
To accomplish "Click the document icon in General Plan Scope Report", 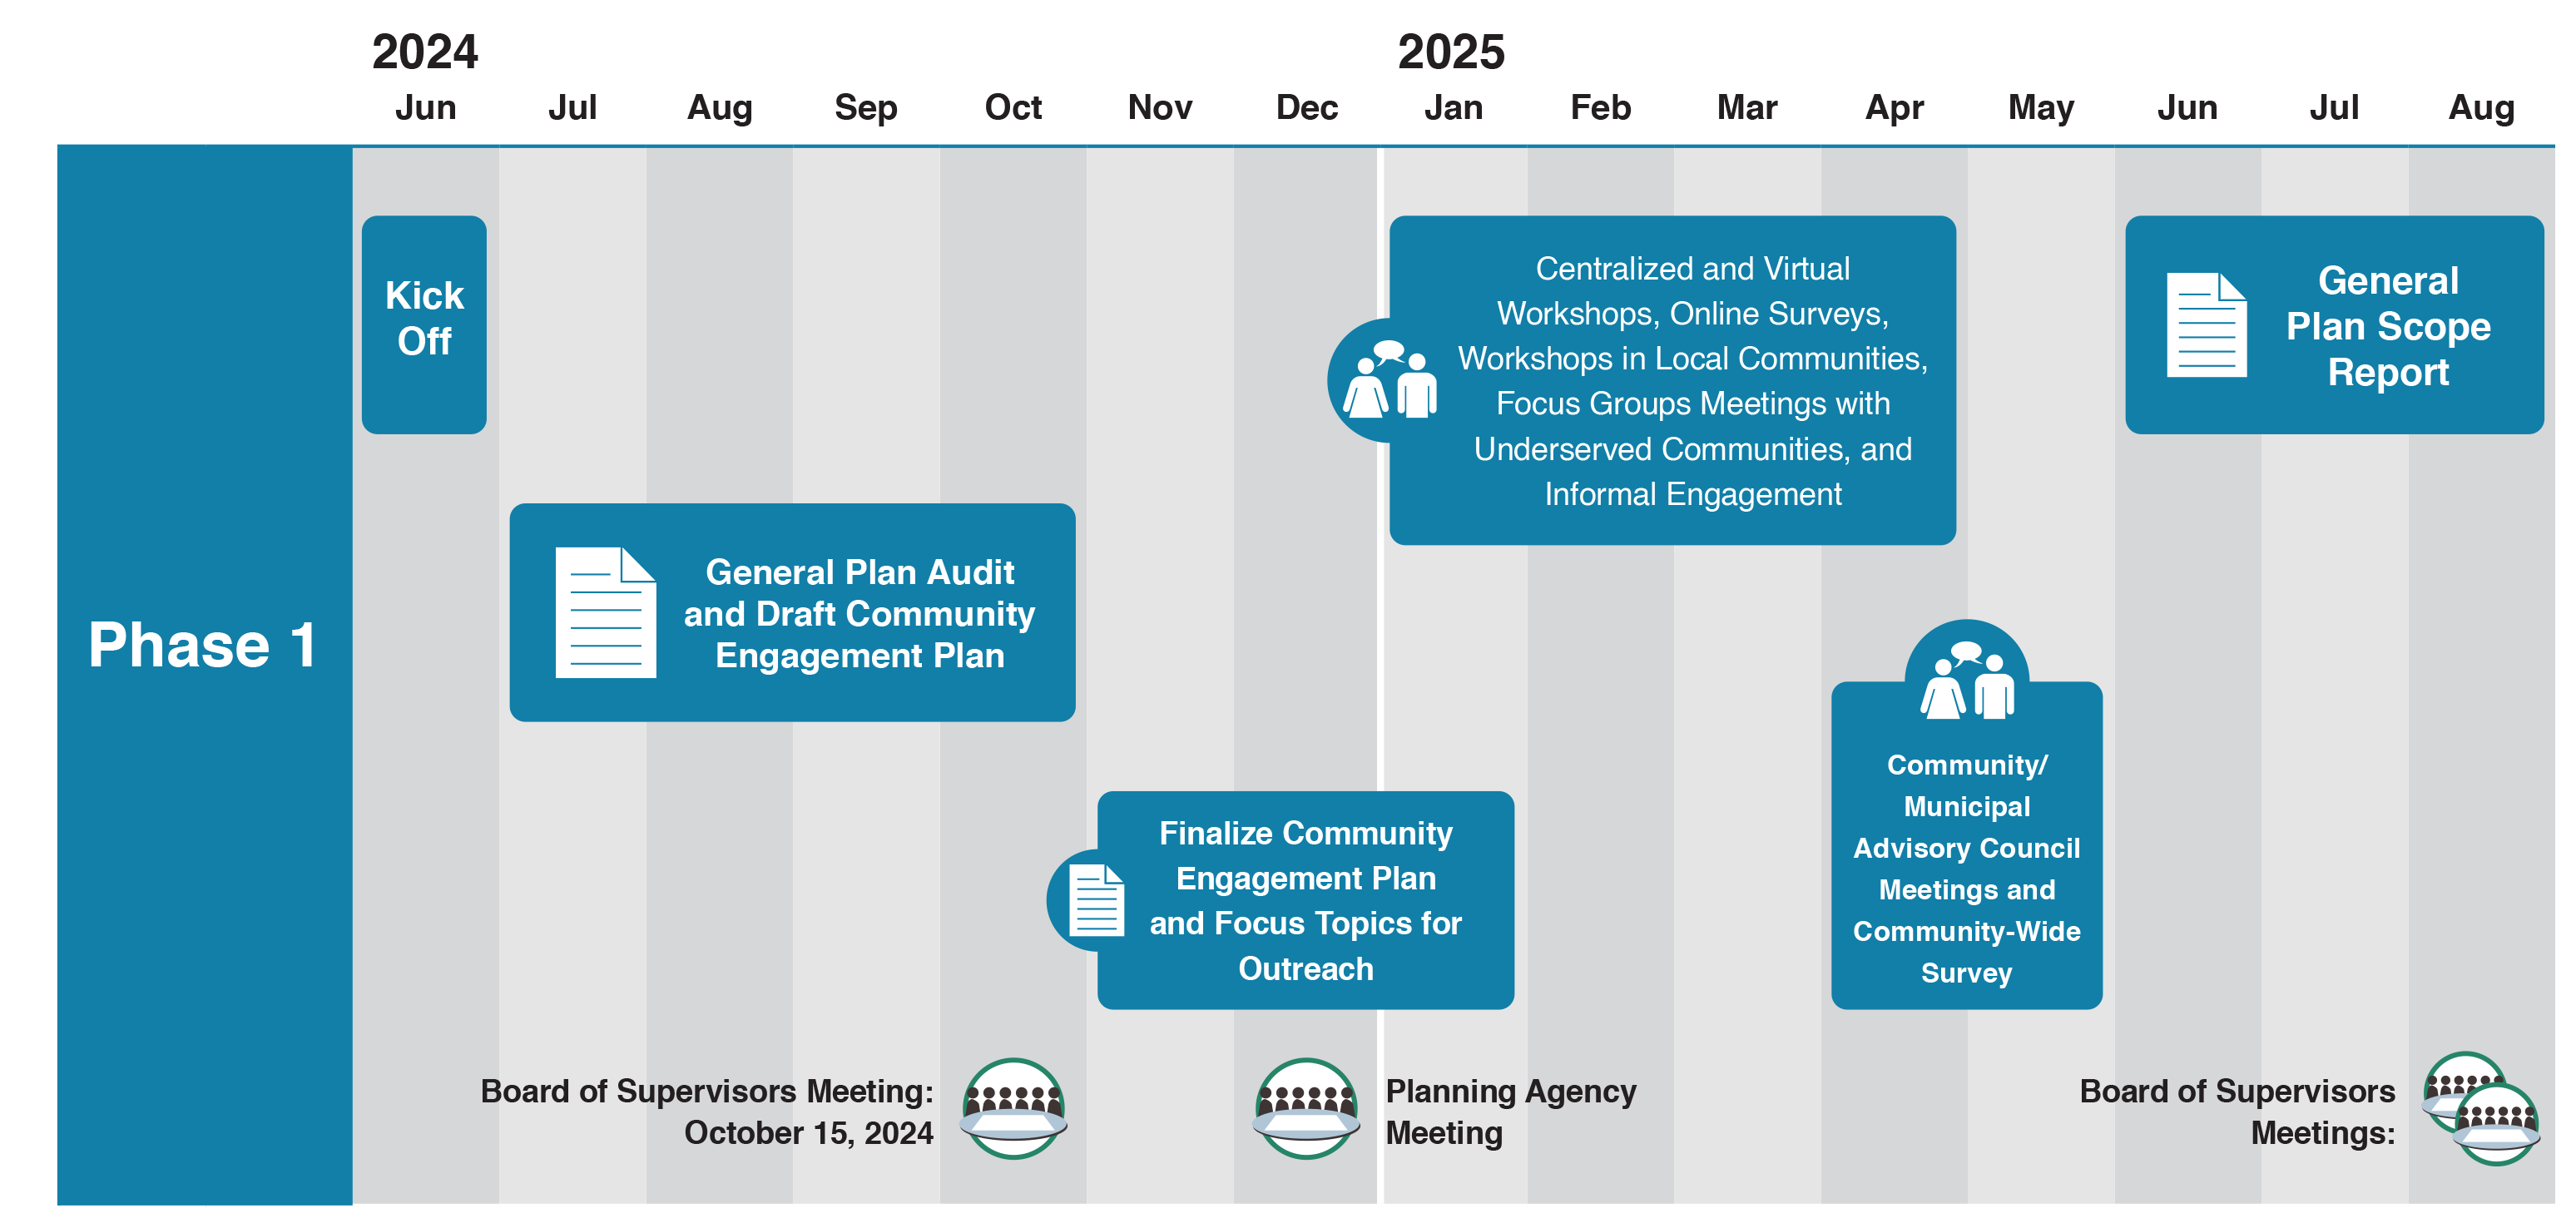I will [2206, 325].
